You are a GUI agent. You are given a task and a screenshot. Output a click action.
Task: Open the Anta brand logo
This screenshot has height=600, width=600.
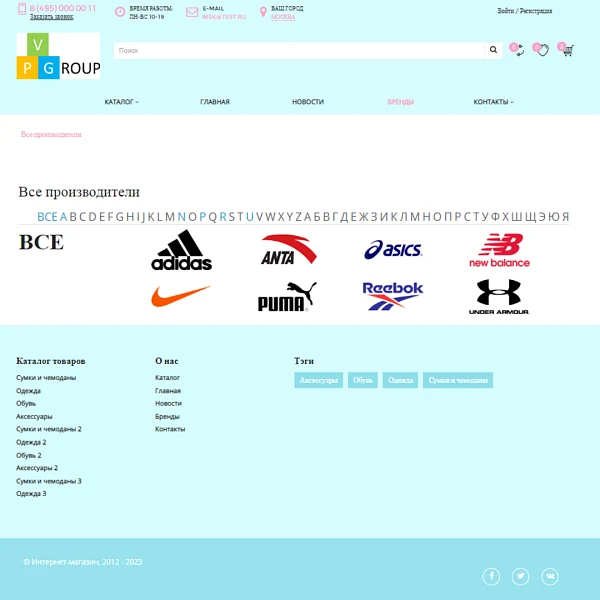[x=289, y=250]
